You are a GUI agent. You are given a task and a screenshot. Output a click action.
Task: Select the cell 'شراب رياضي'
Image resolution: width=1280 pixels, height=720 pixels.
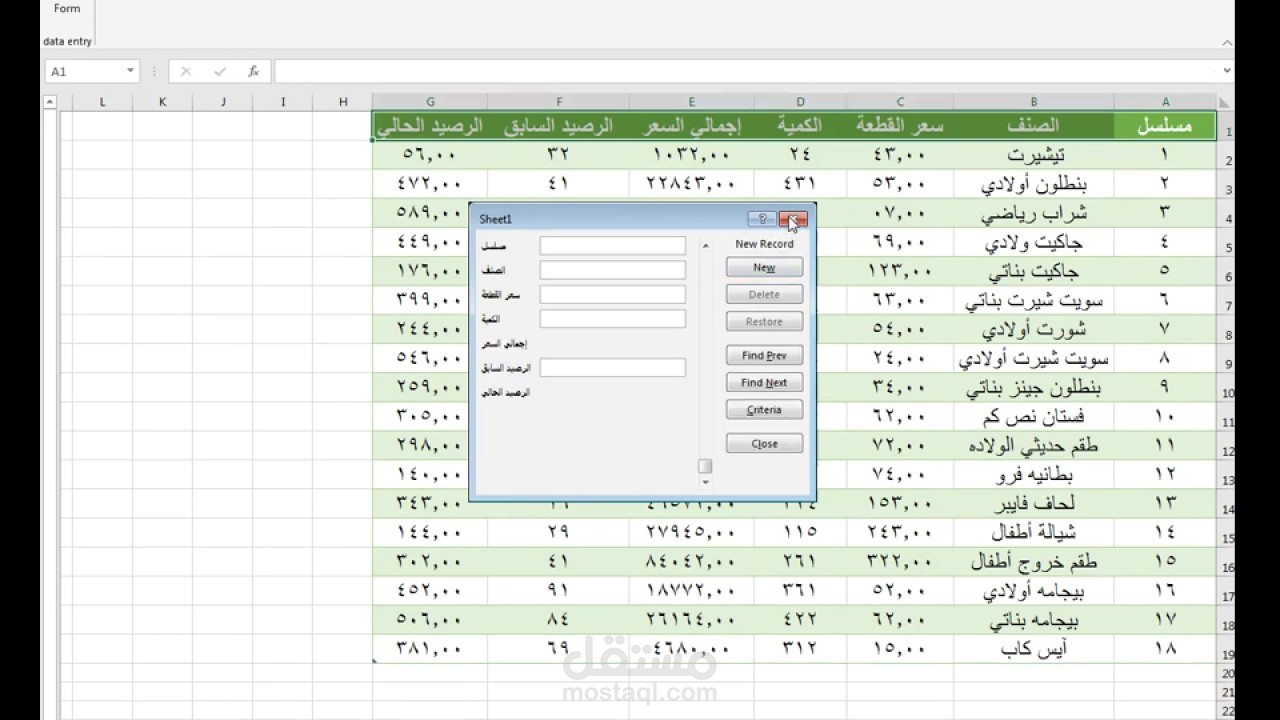pyautogui.click(x=1034, y=213)
